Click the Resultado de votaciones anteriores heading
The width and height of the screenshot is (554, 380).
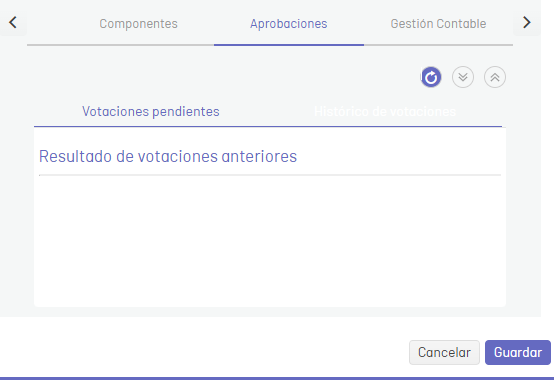tap(168, 156)
